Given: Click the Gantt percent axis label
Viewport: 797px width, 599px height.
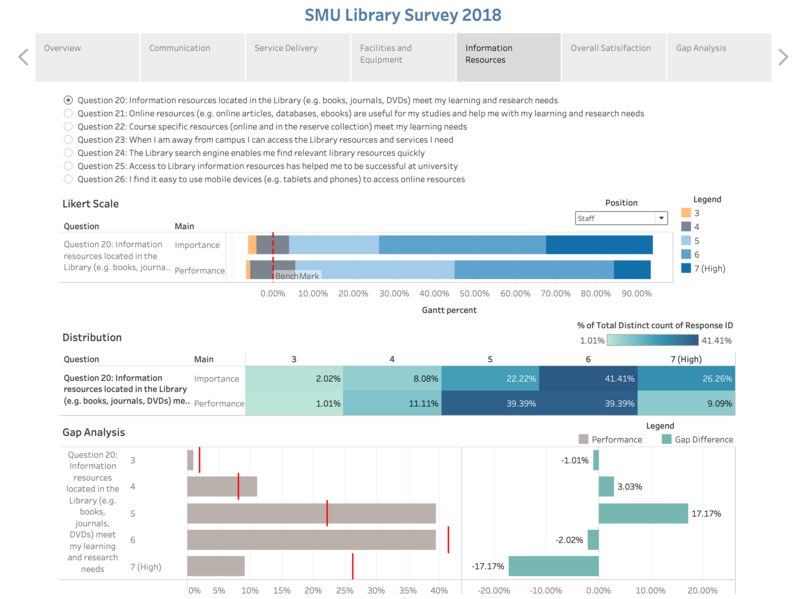Looking at the screenshot, I should (449, 310).
